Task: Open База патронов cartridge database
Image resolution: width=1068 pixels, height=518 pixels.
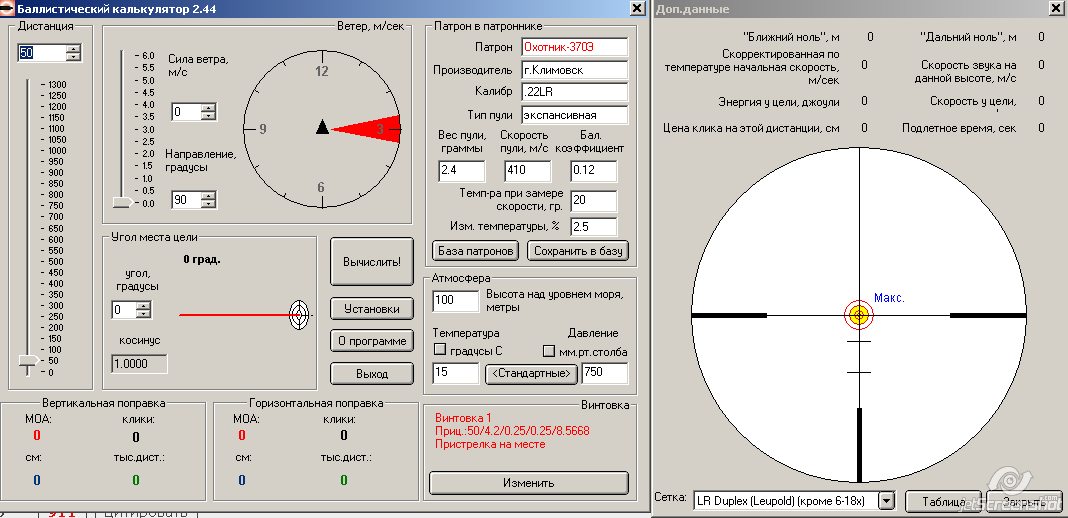Action: (475, 251)
